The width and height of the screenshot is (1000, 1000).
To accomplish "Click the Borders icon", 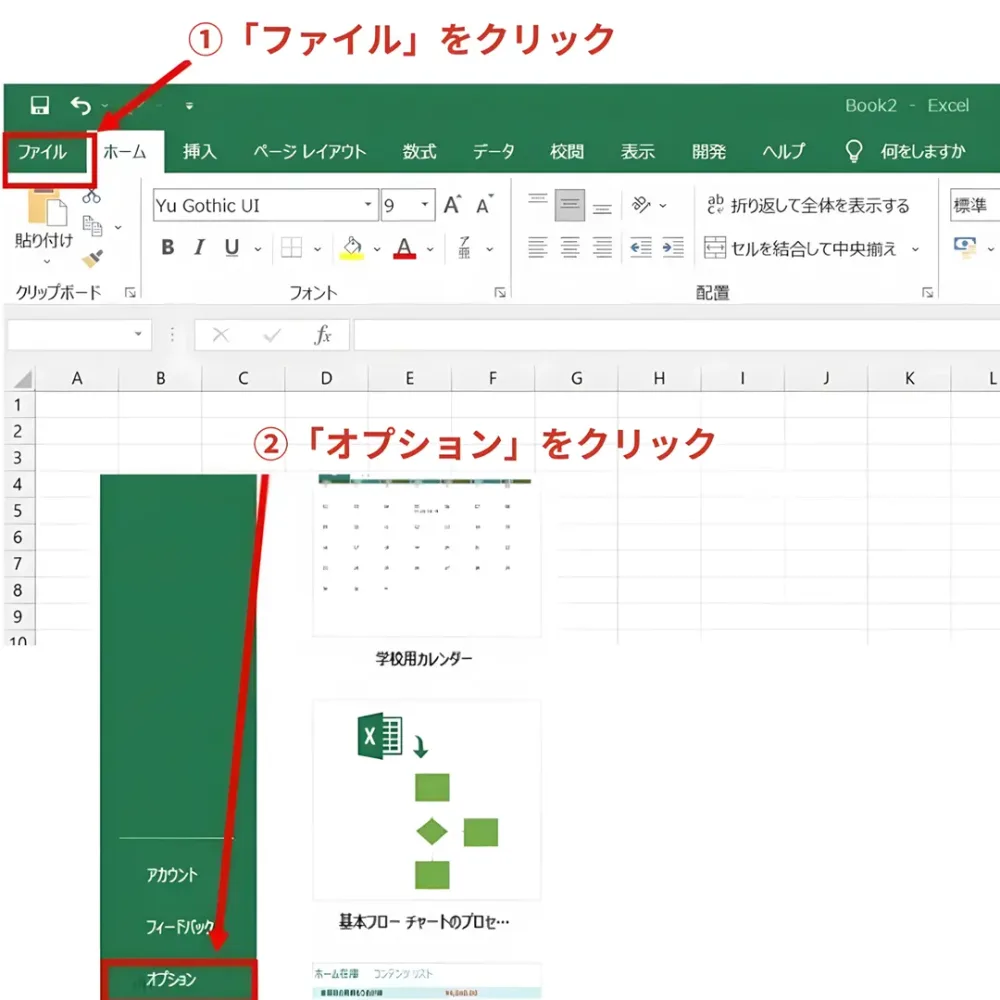I will (x=291, y=247).
